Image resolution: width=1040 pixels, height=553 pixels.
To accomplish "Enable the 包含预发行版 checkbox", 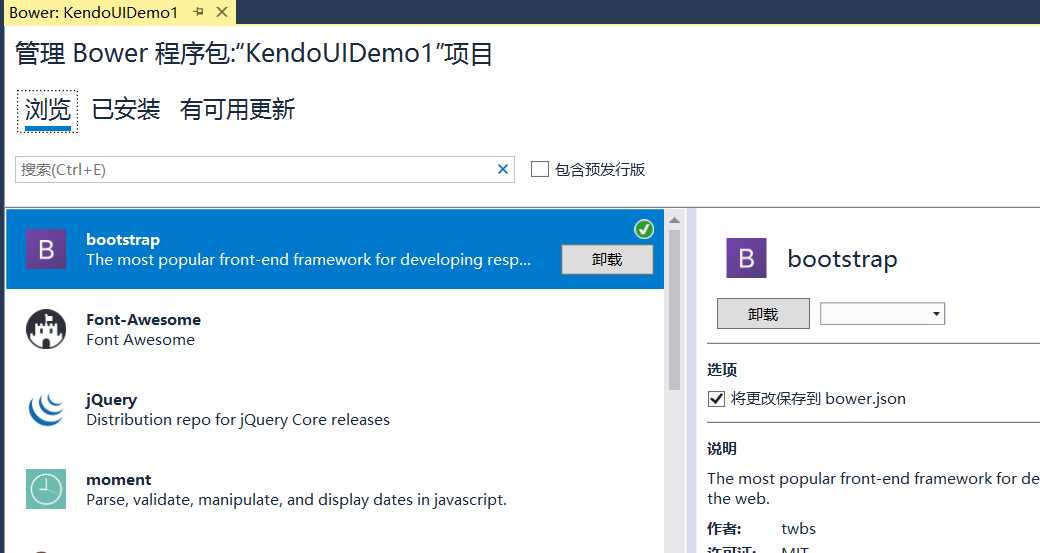I will [x=540, y=169].
